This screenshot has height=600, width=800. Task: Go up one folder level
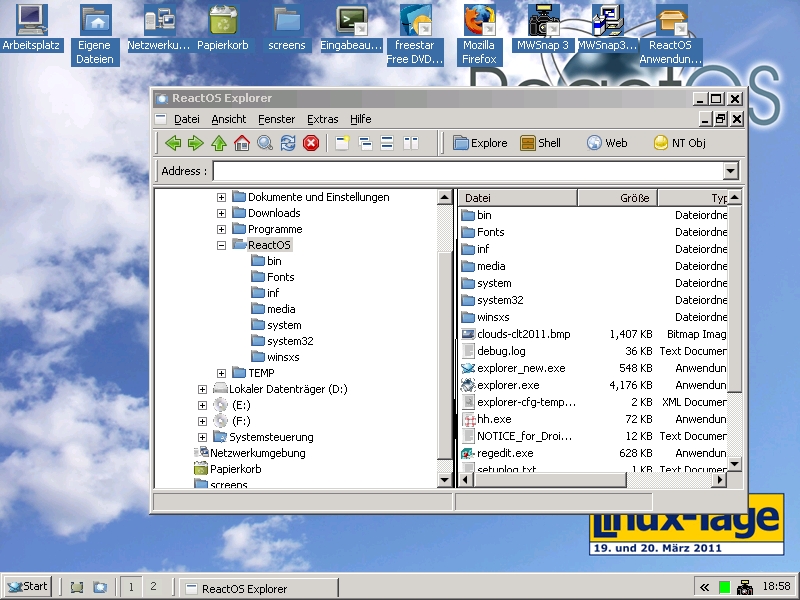pos(219,143)
